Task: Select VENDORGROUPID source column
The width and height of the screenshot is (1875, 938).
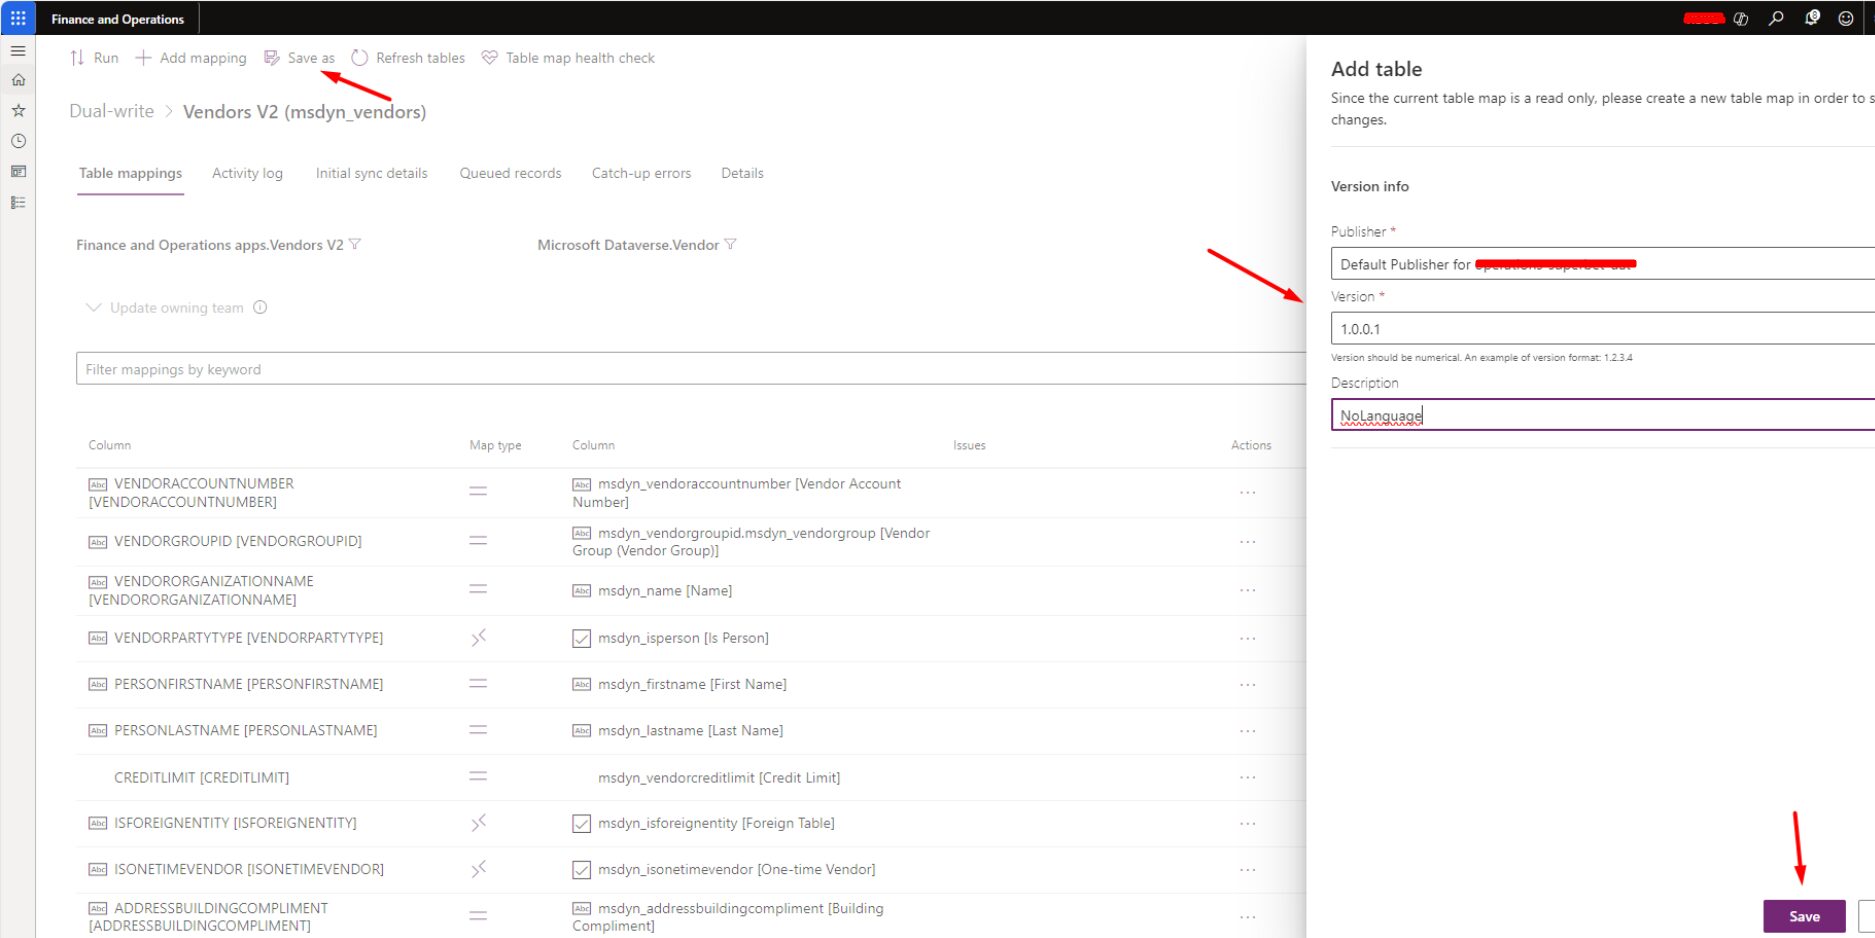Action: [238, 541]
